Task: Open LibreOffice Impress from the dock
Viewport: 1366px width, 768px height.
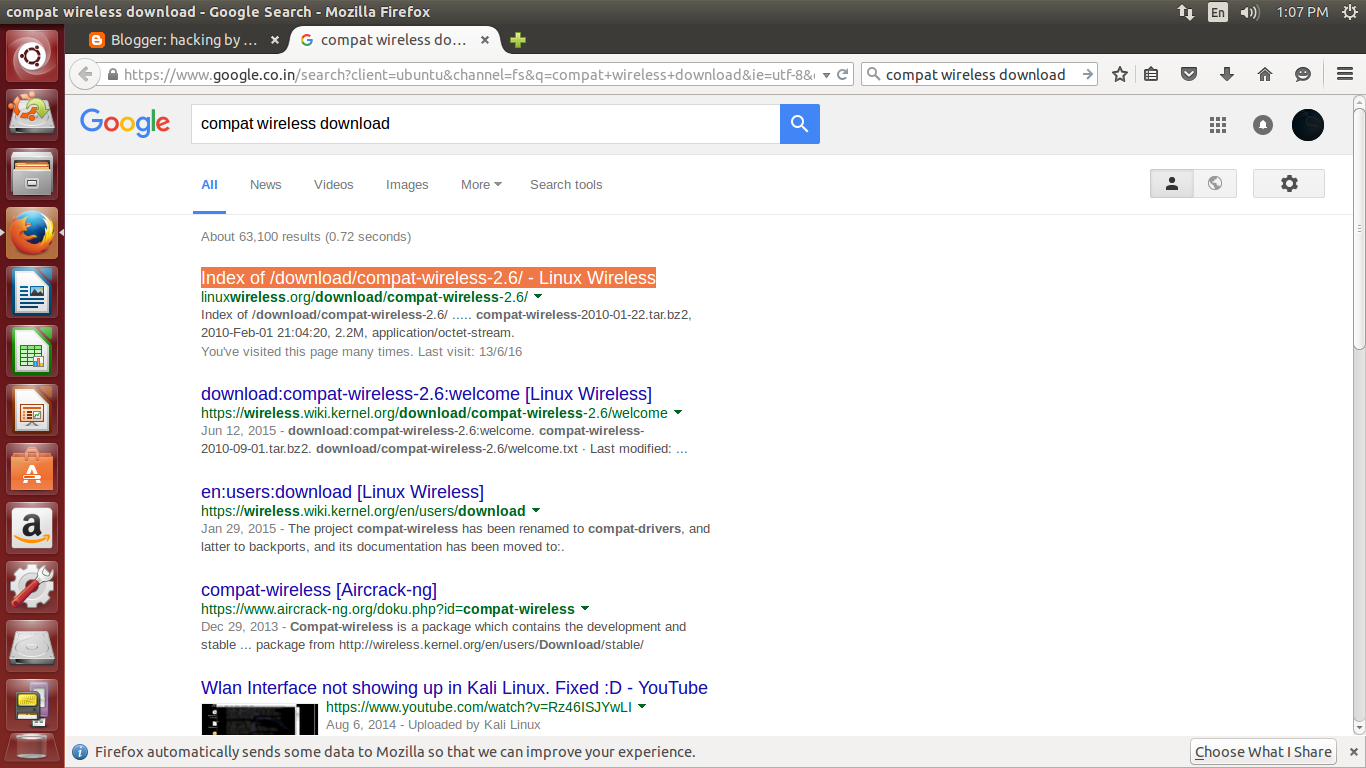Action: click(33, 410)
